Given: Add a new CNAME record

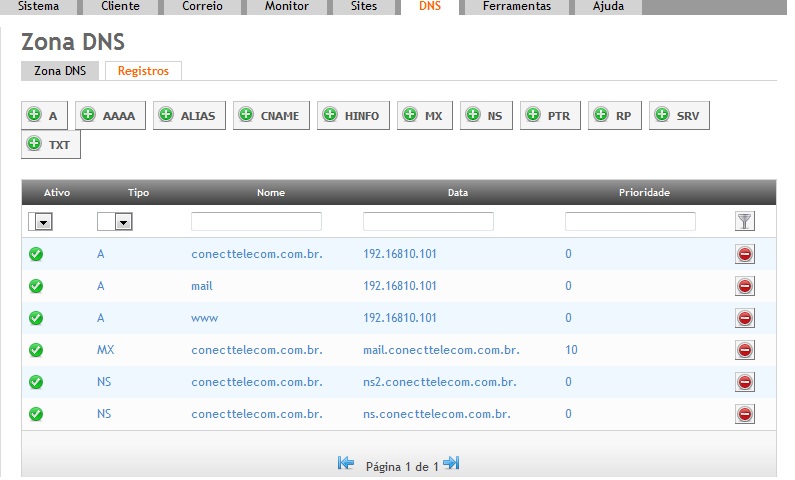Looking at the screenshot, I should (271, 116).
